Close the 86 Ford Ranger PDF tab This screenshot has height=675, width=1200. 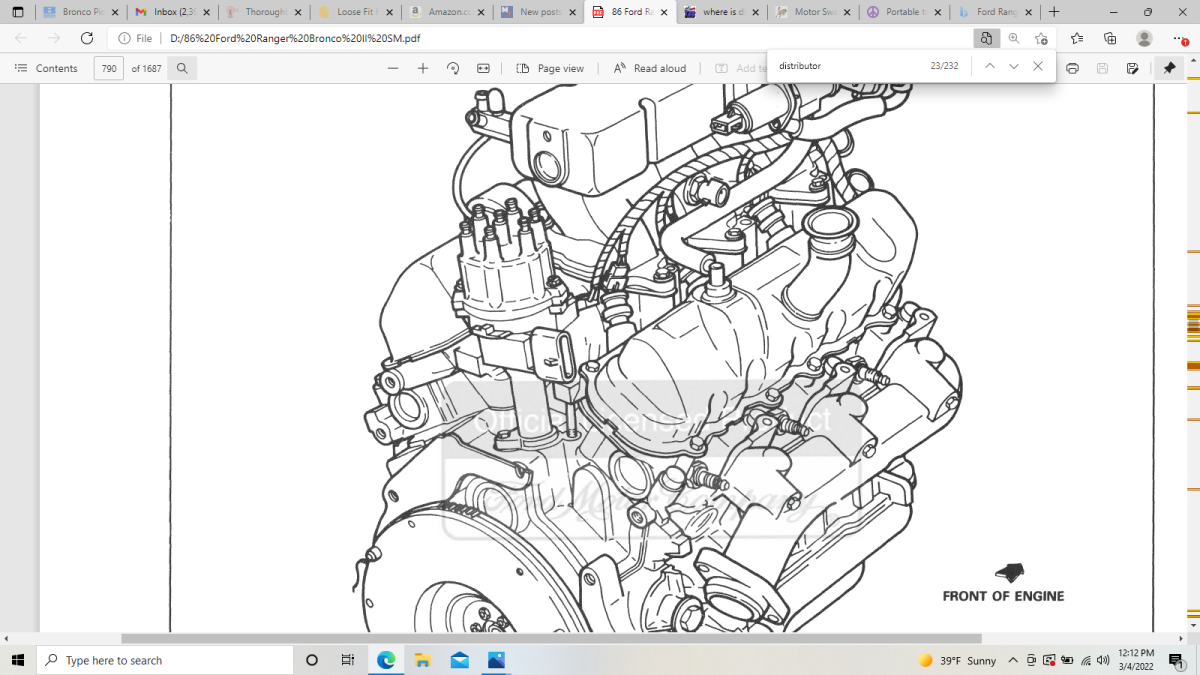point(664,12)
